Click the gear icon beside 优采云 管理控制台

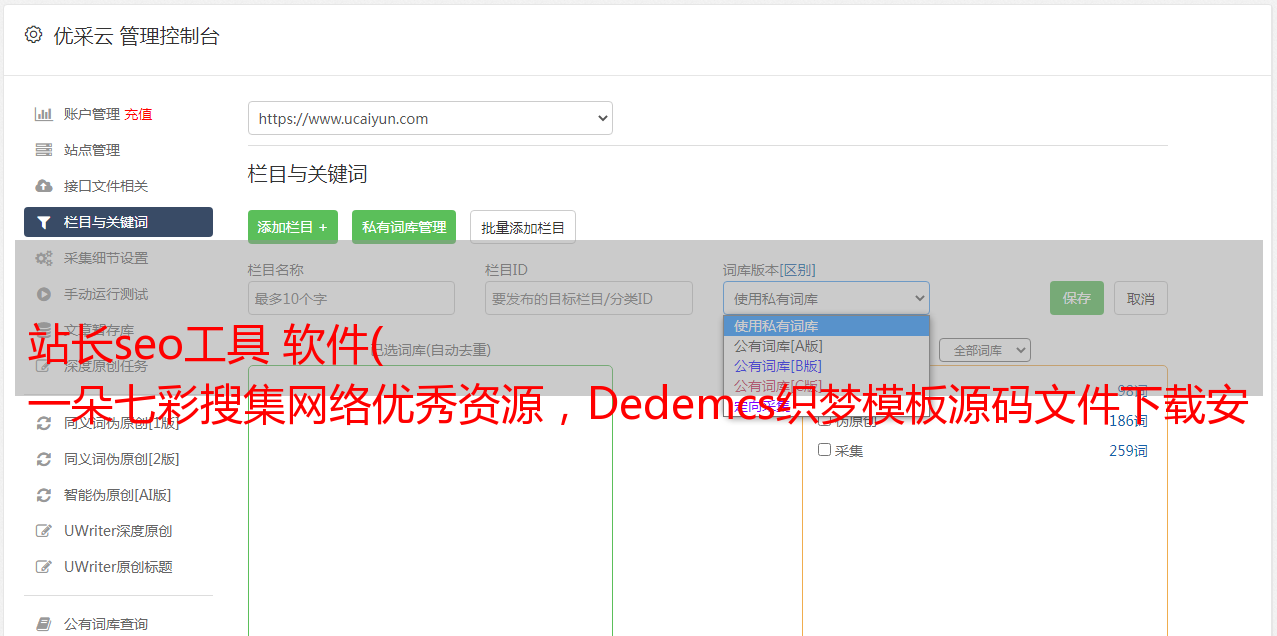(x=33, y=35)
